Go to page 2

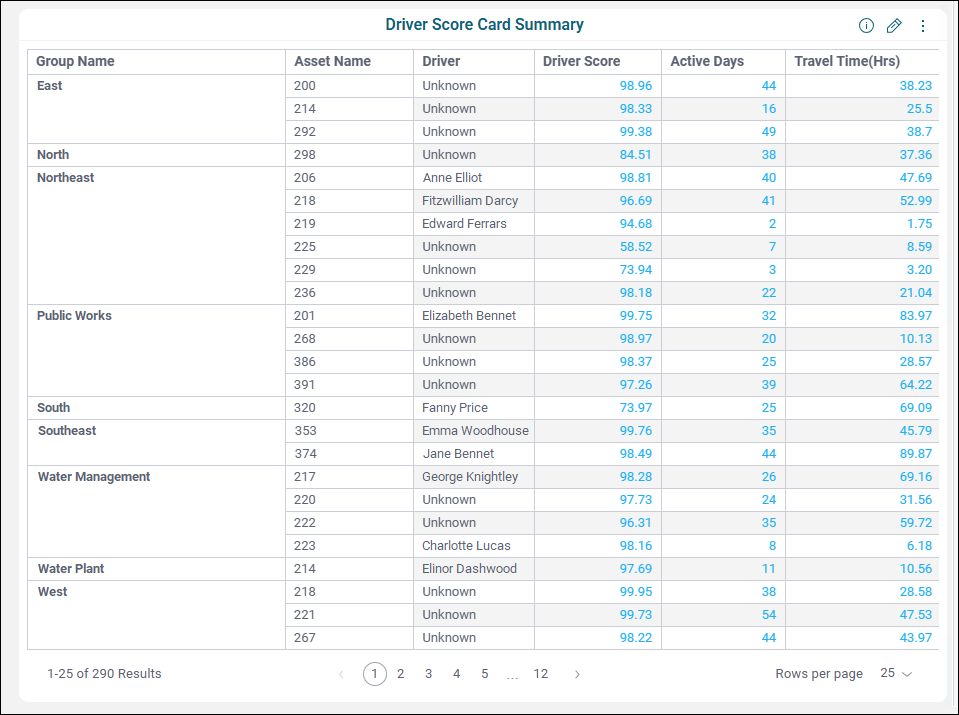click(401, 674)
